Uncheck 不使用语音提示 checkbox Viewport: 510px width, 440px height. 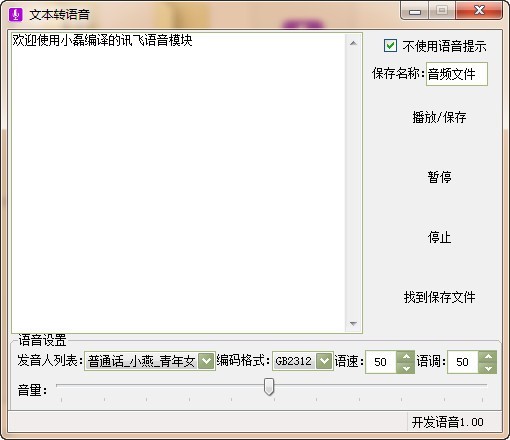click(390, 46)
